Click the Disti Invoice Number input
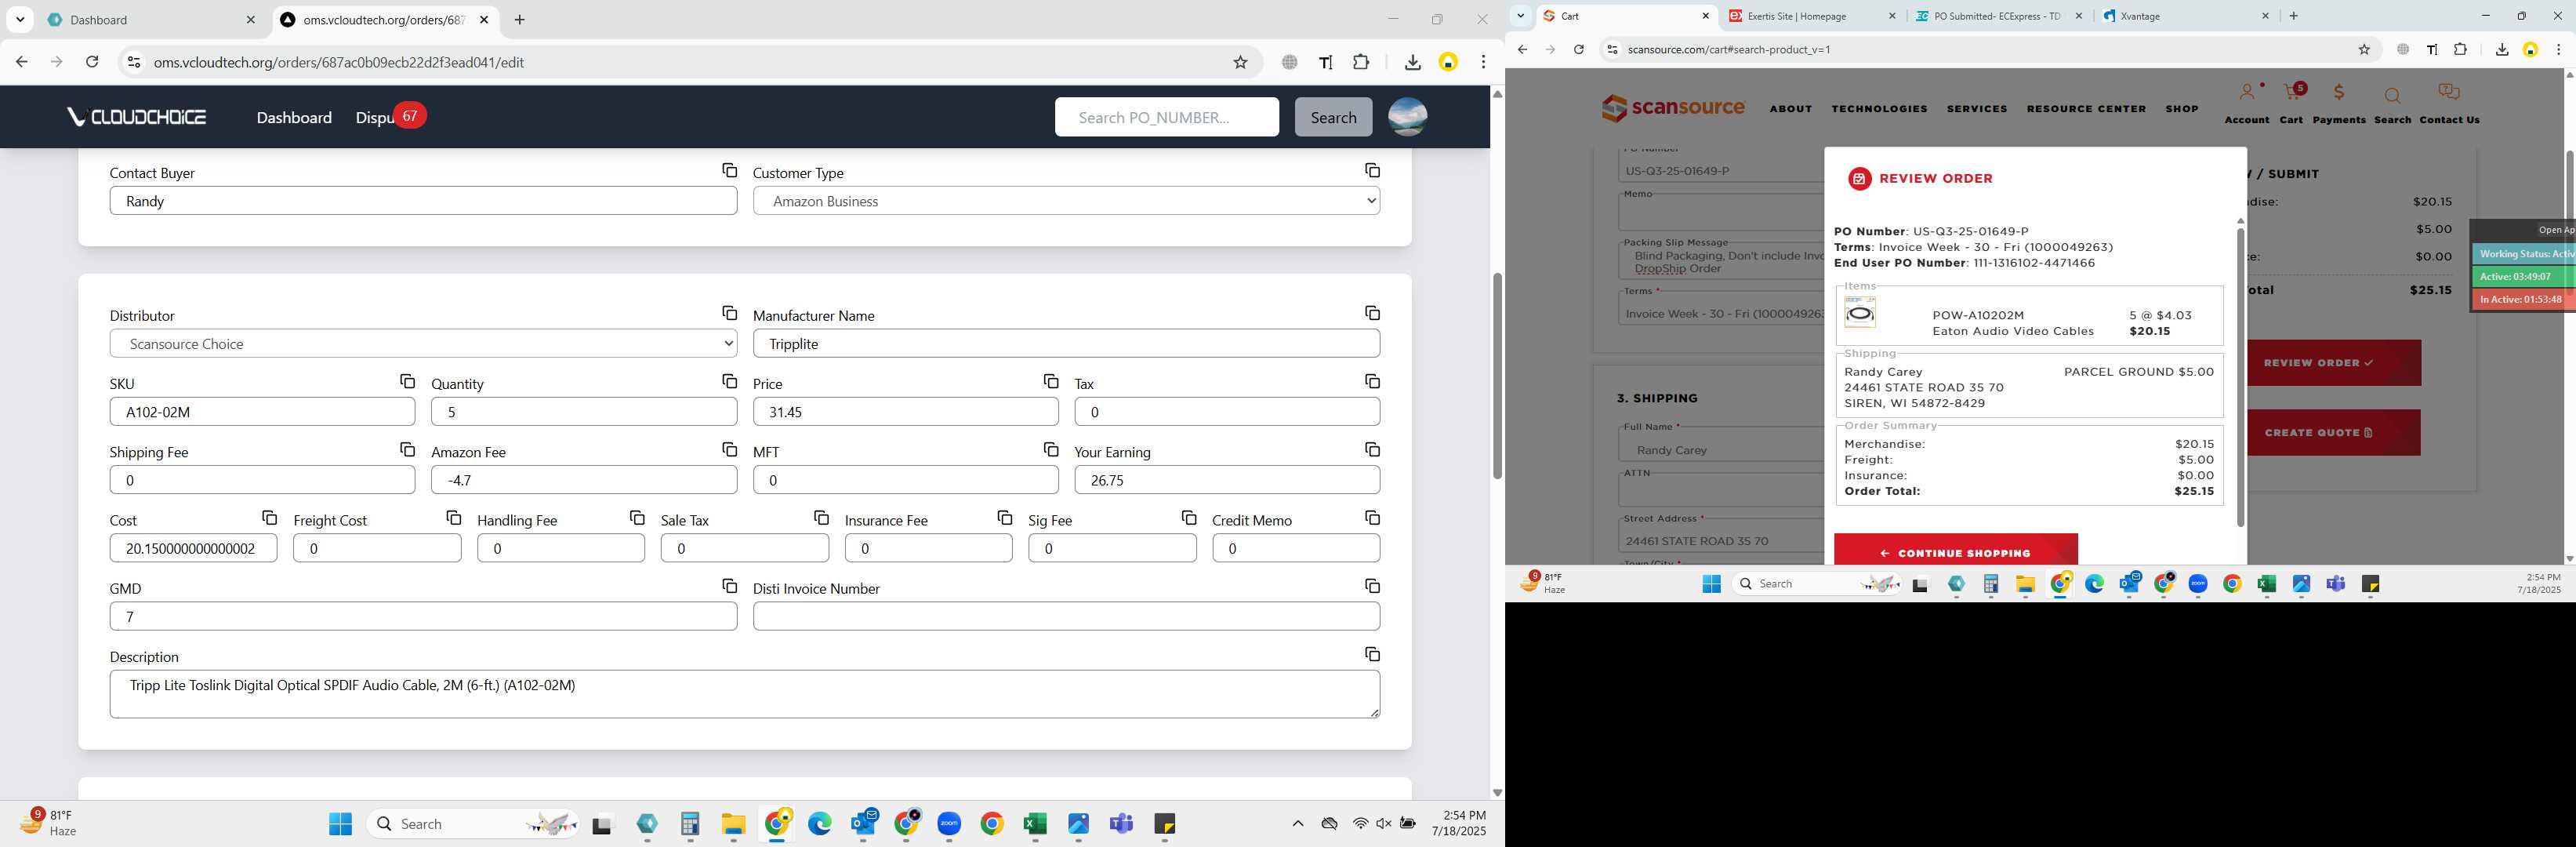This screenshot has height=847, width=2576. pos(1066,616)
